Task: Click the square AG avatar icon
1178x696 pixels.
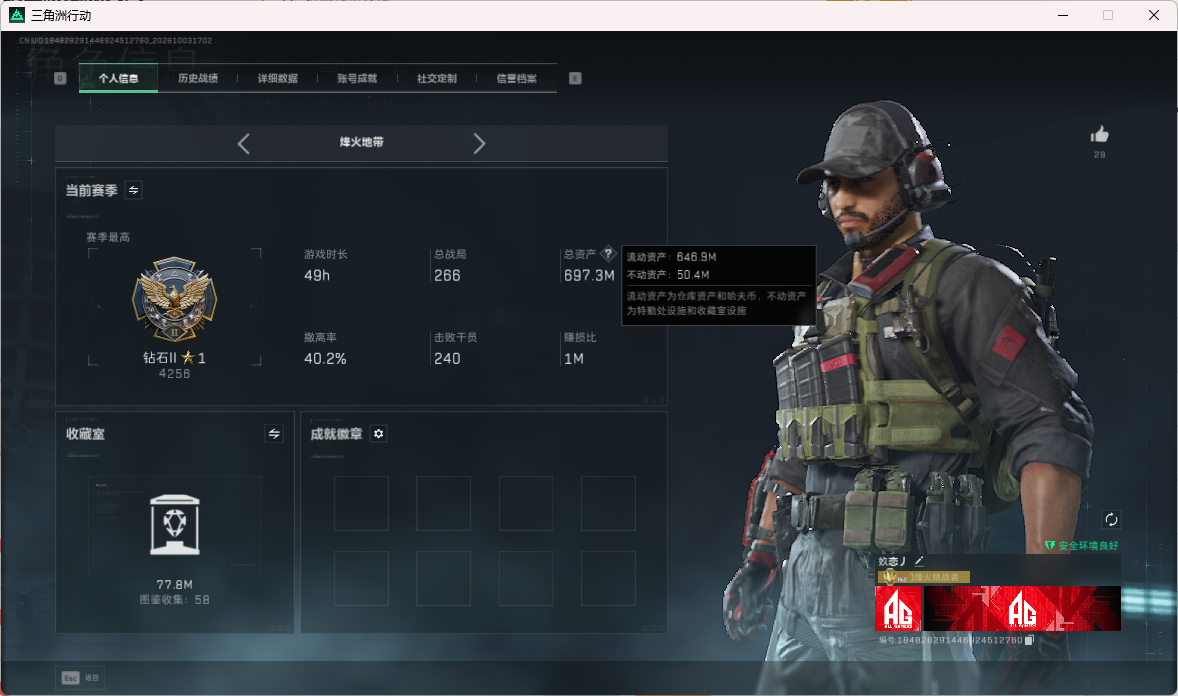Action: click(898, 608)
